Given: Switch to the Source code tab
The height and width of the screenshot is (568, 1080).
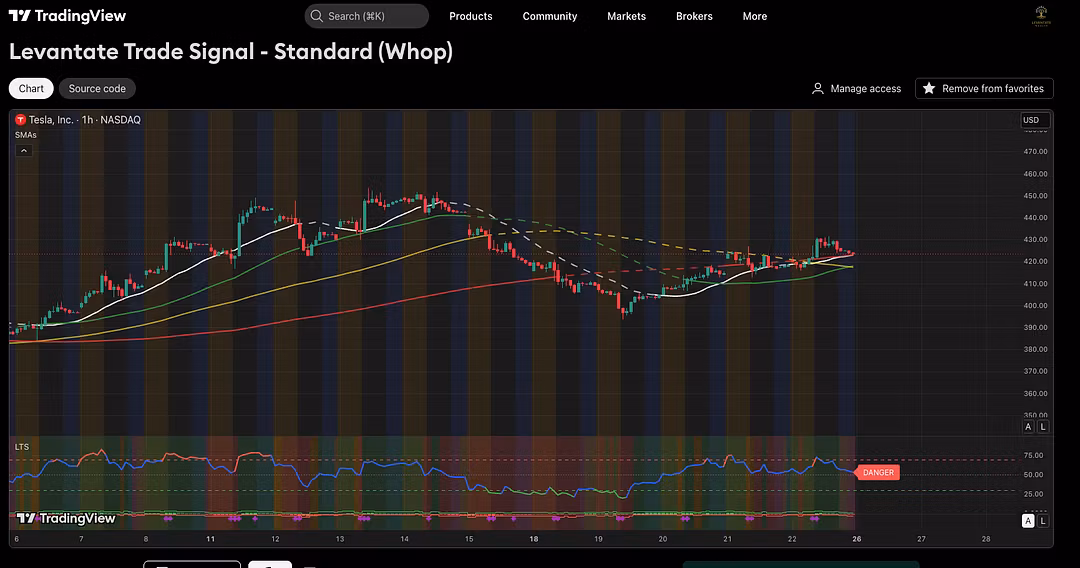Looking at the screenshot, I should point(97,88).
